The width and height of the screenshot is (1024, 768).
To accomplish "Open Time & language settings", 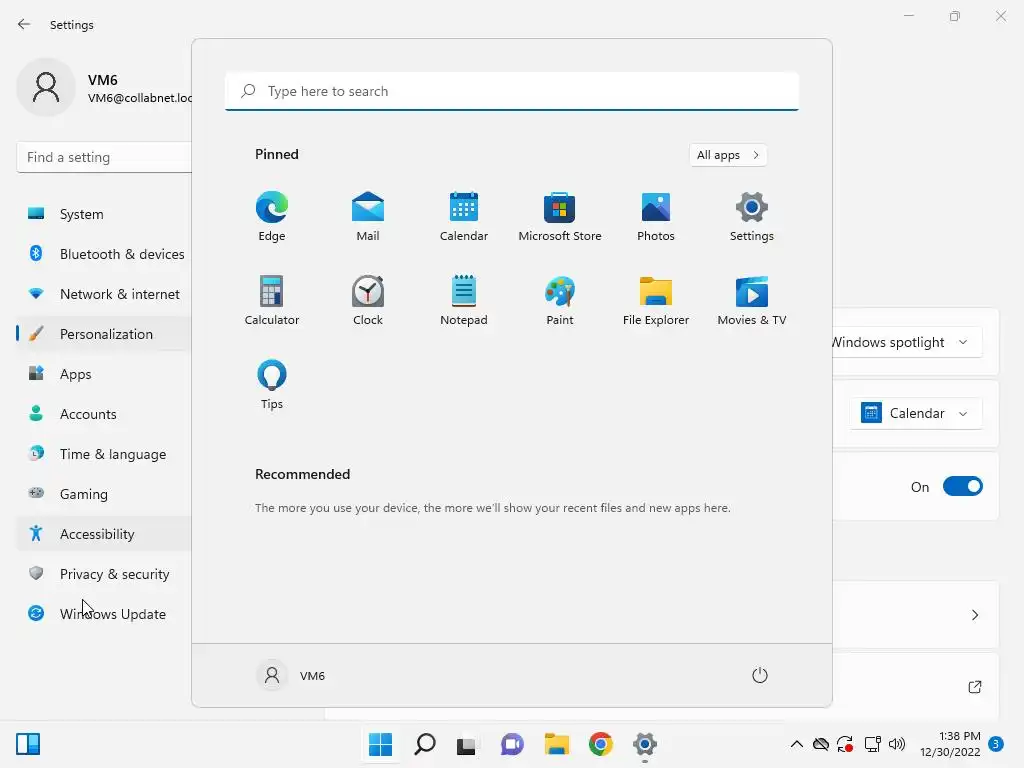I will click(104, 454).
